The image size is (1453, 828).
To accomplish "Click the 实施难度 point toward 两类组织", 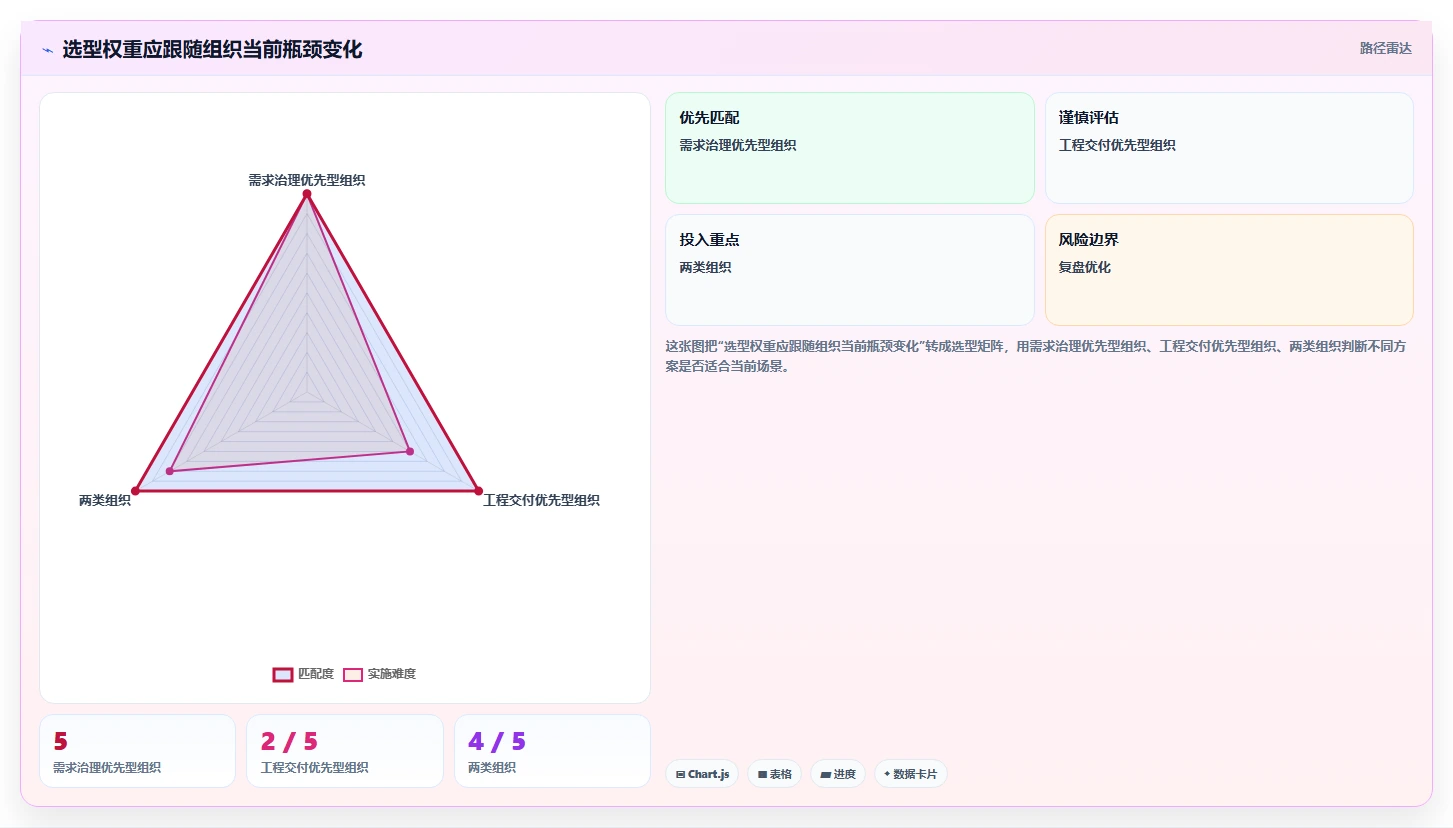I will pyautogui.click(x=170, y=471).
